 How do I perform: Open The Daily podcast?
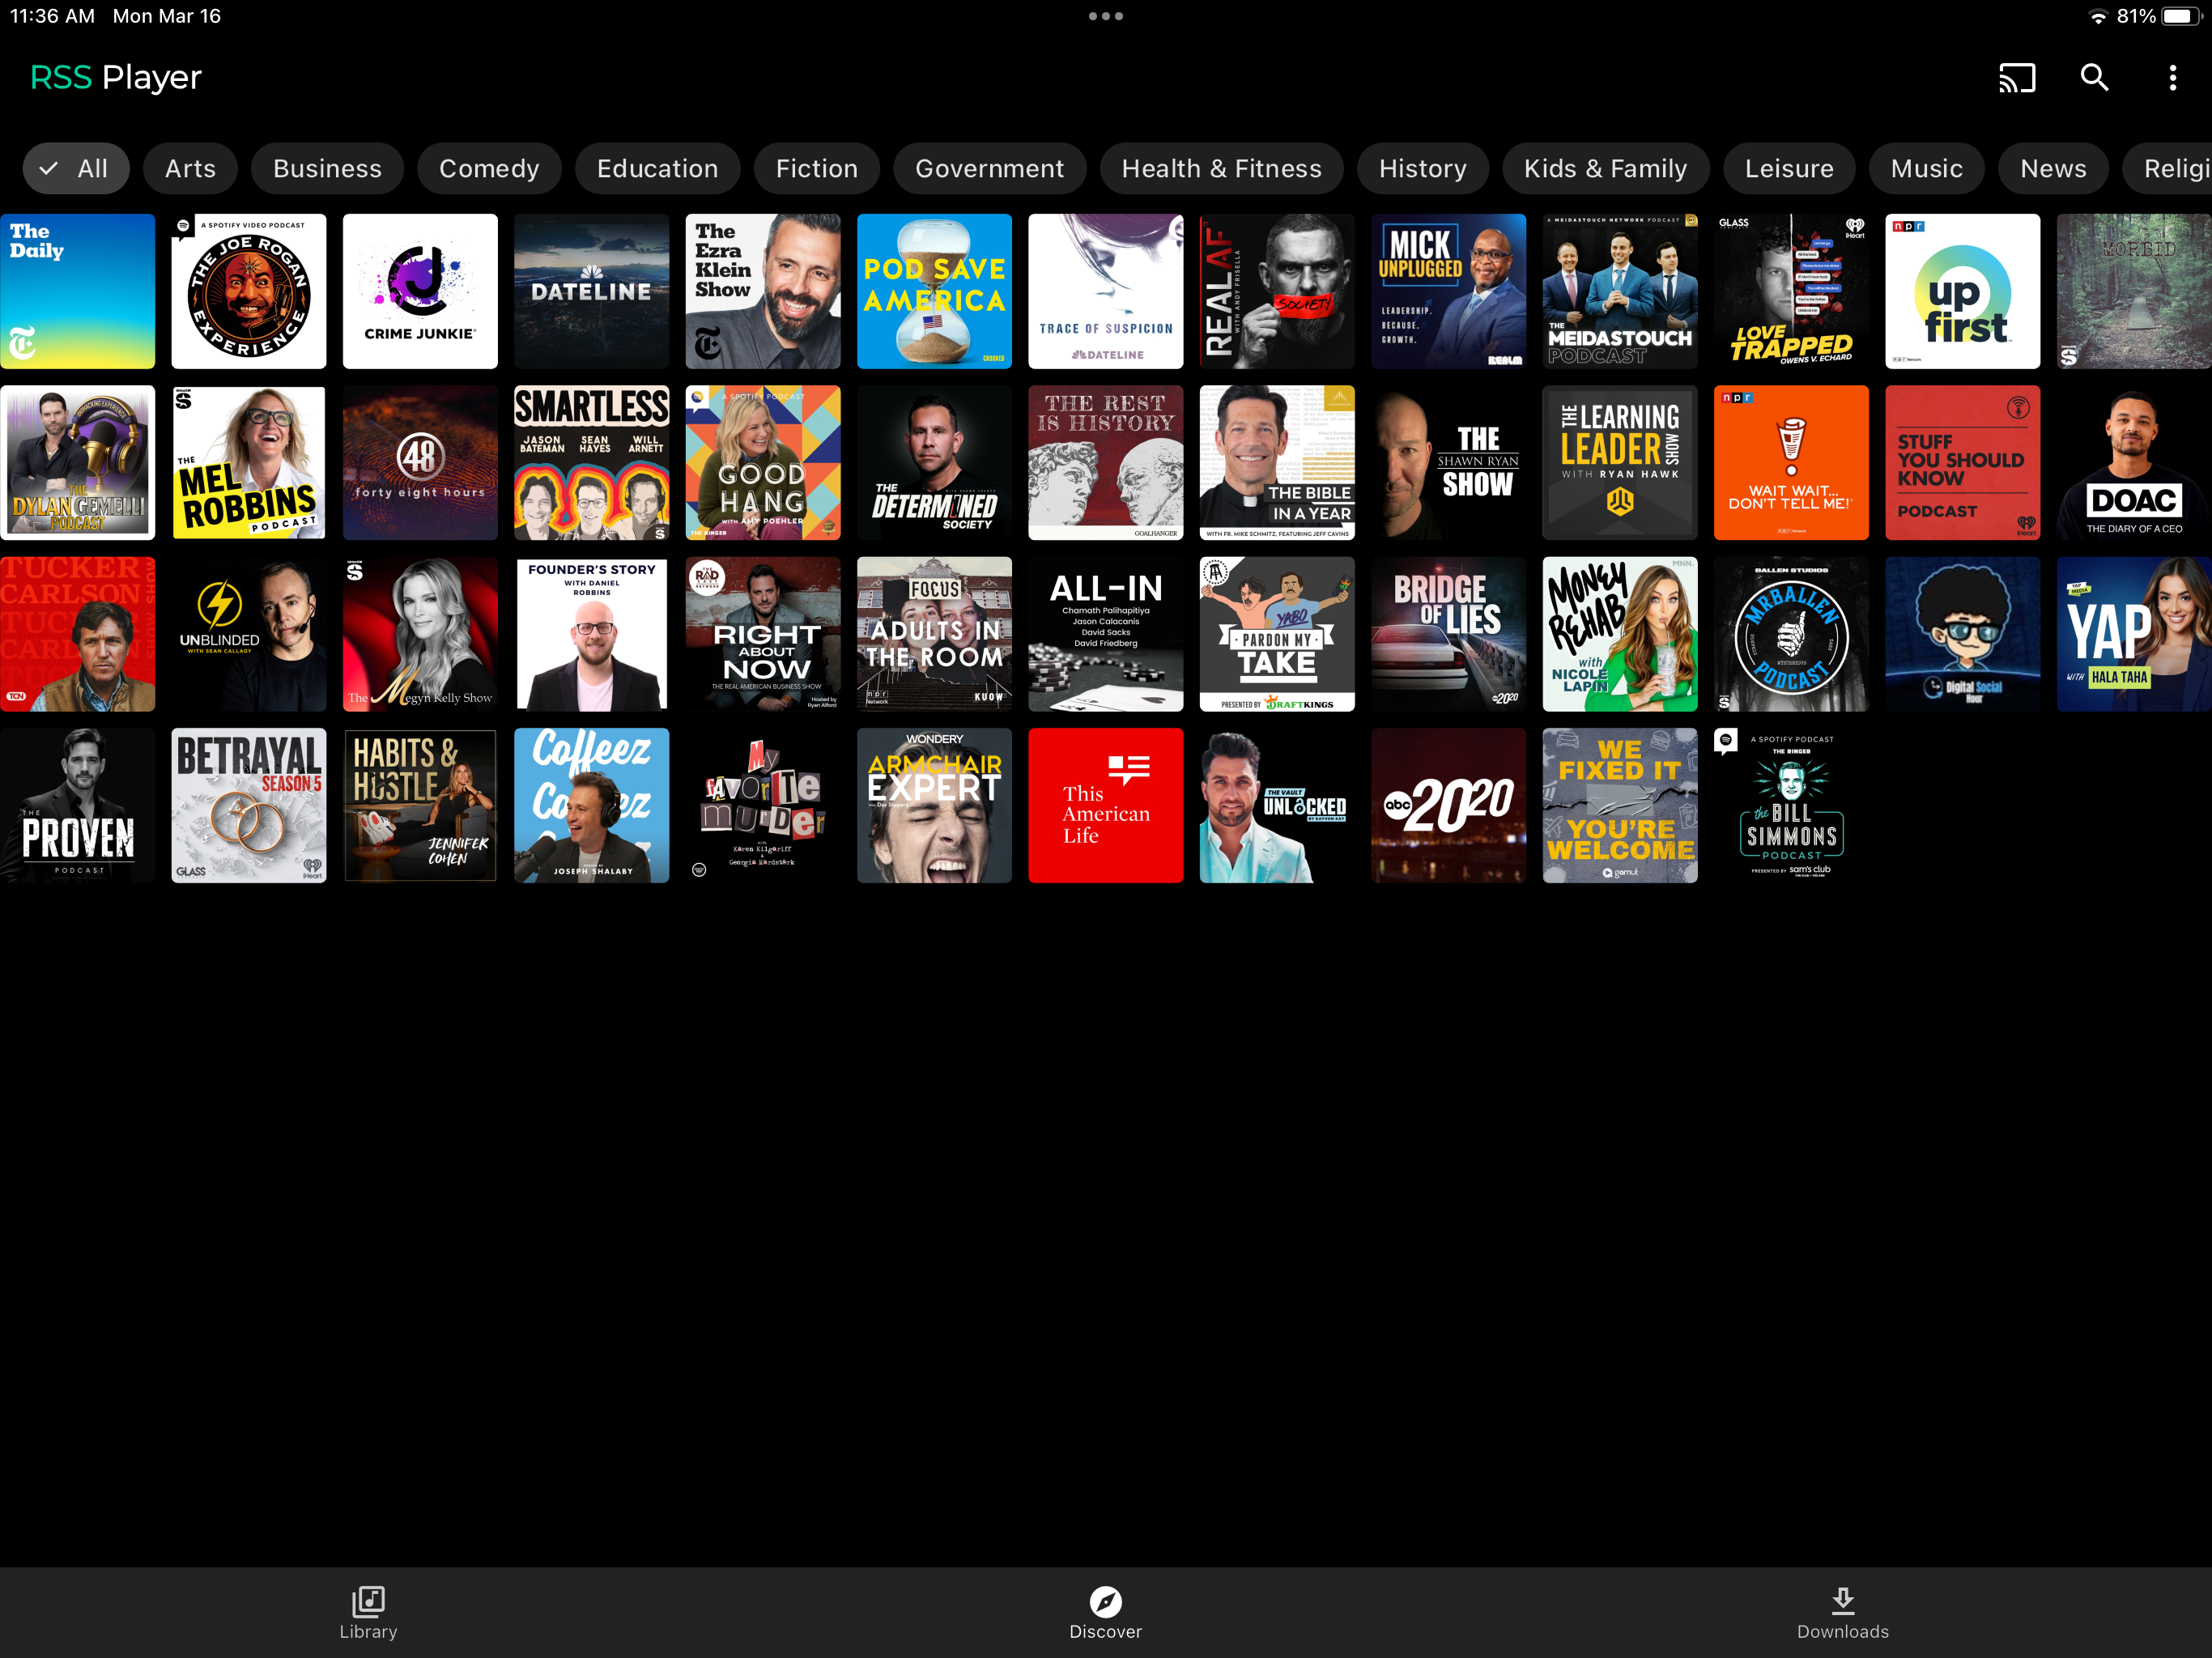pyautogui.click(x=78, y=291)
